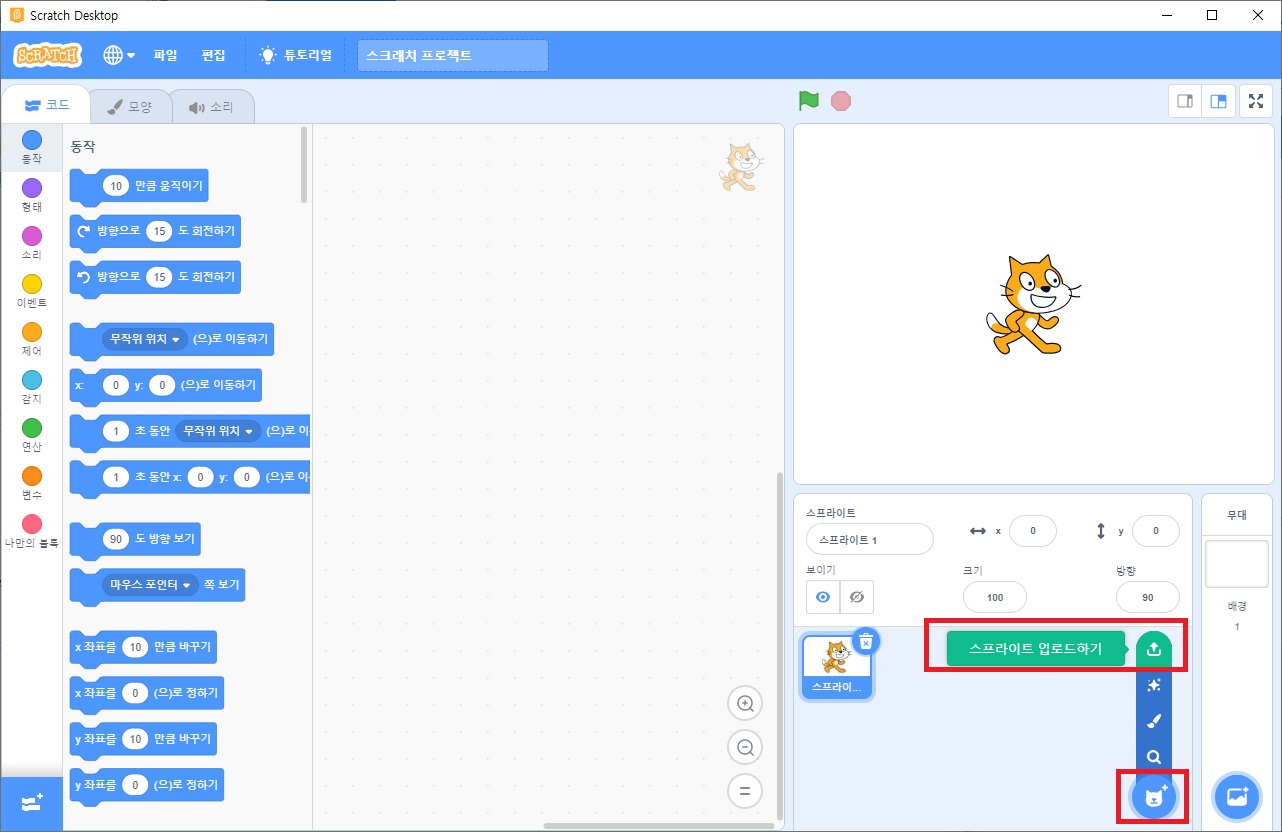The width and height of the screenshot is (1282, 832).
Task: Click the 90 도 방향 보기 block
Action: (135, 540)
